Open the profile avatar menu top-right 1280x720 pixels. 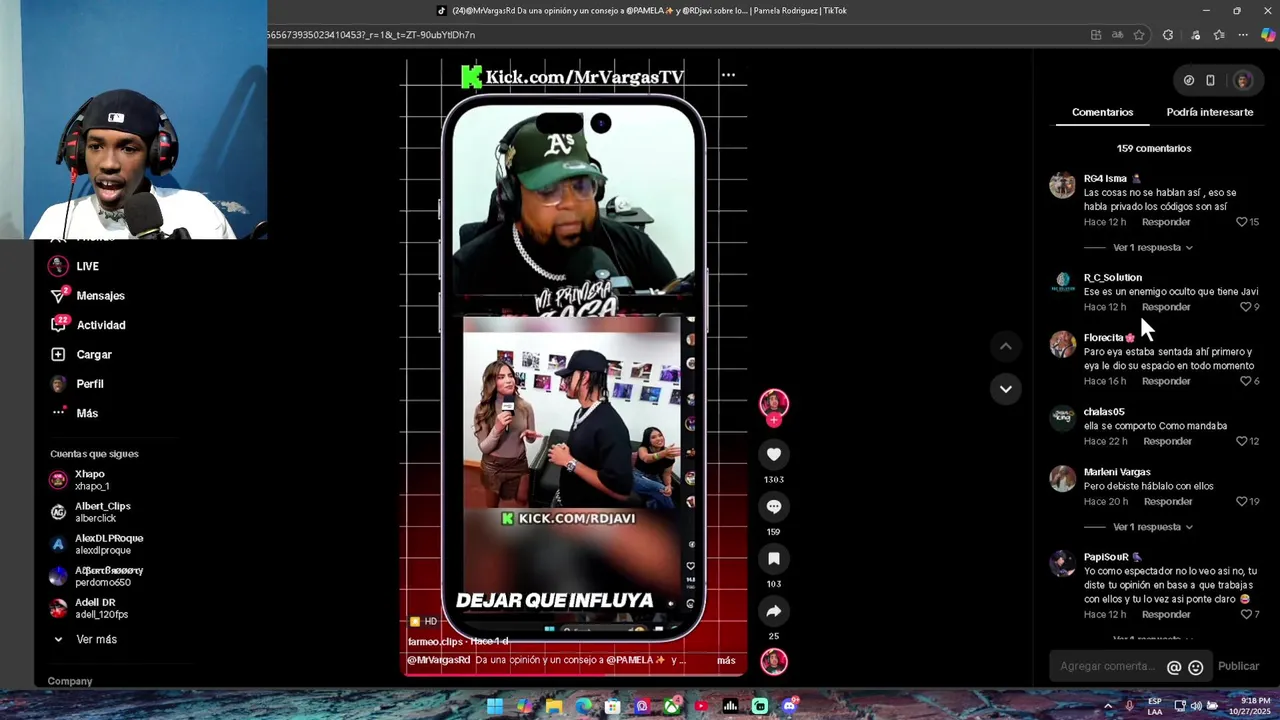tap(1243, 80)
